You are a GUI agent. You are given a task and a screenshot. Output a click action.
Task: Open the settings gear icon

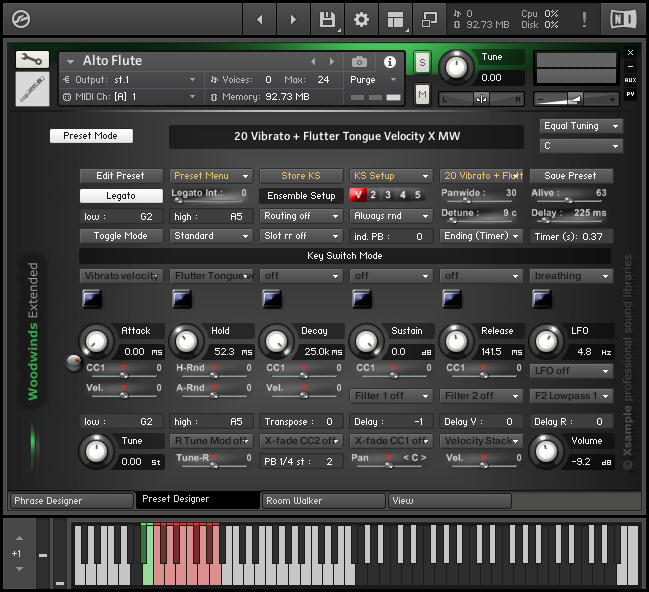361,19
